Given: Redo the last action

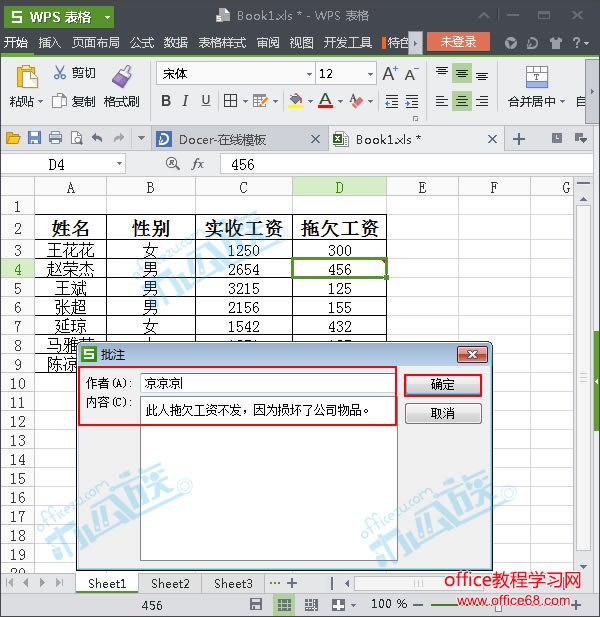Looking at the screenshot, I should coord(118,139).
